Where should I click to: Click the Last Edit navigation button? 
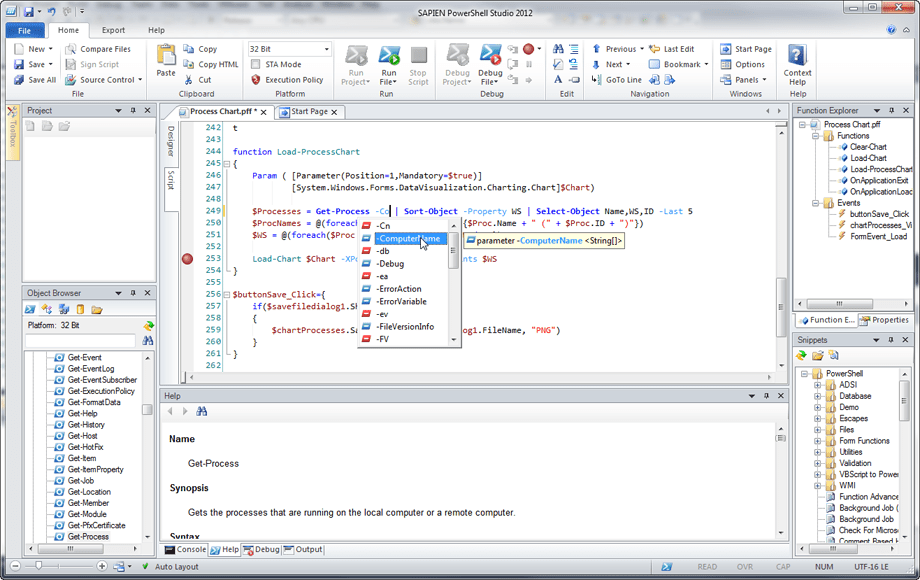pyautogui.click(x=673, y=48)
